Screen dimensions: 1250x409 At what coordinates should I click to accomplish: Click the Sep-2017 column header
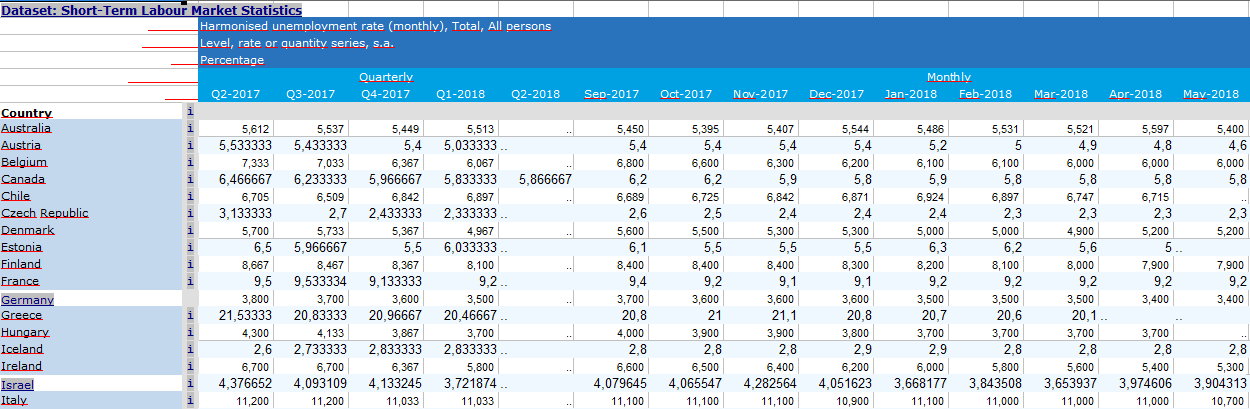[x=611, y=94]
